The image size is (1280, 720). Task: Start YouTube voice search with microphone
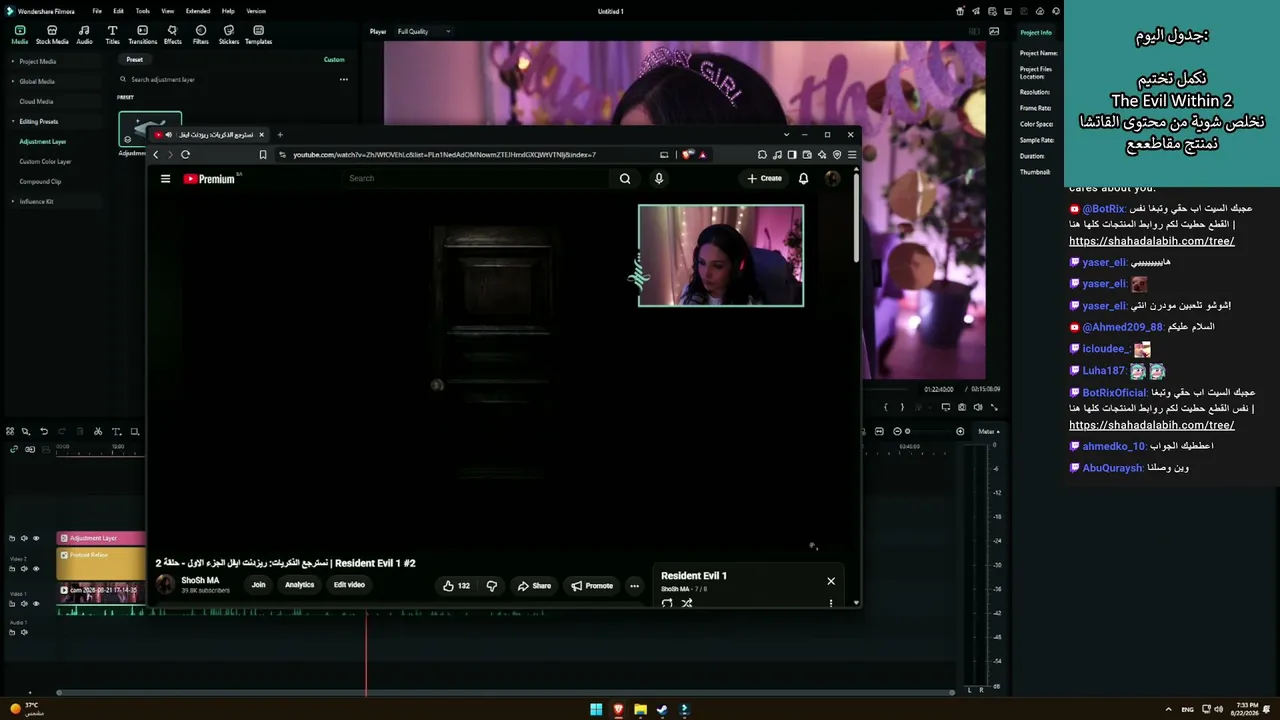[x=658, y=179]
